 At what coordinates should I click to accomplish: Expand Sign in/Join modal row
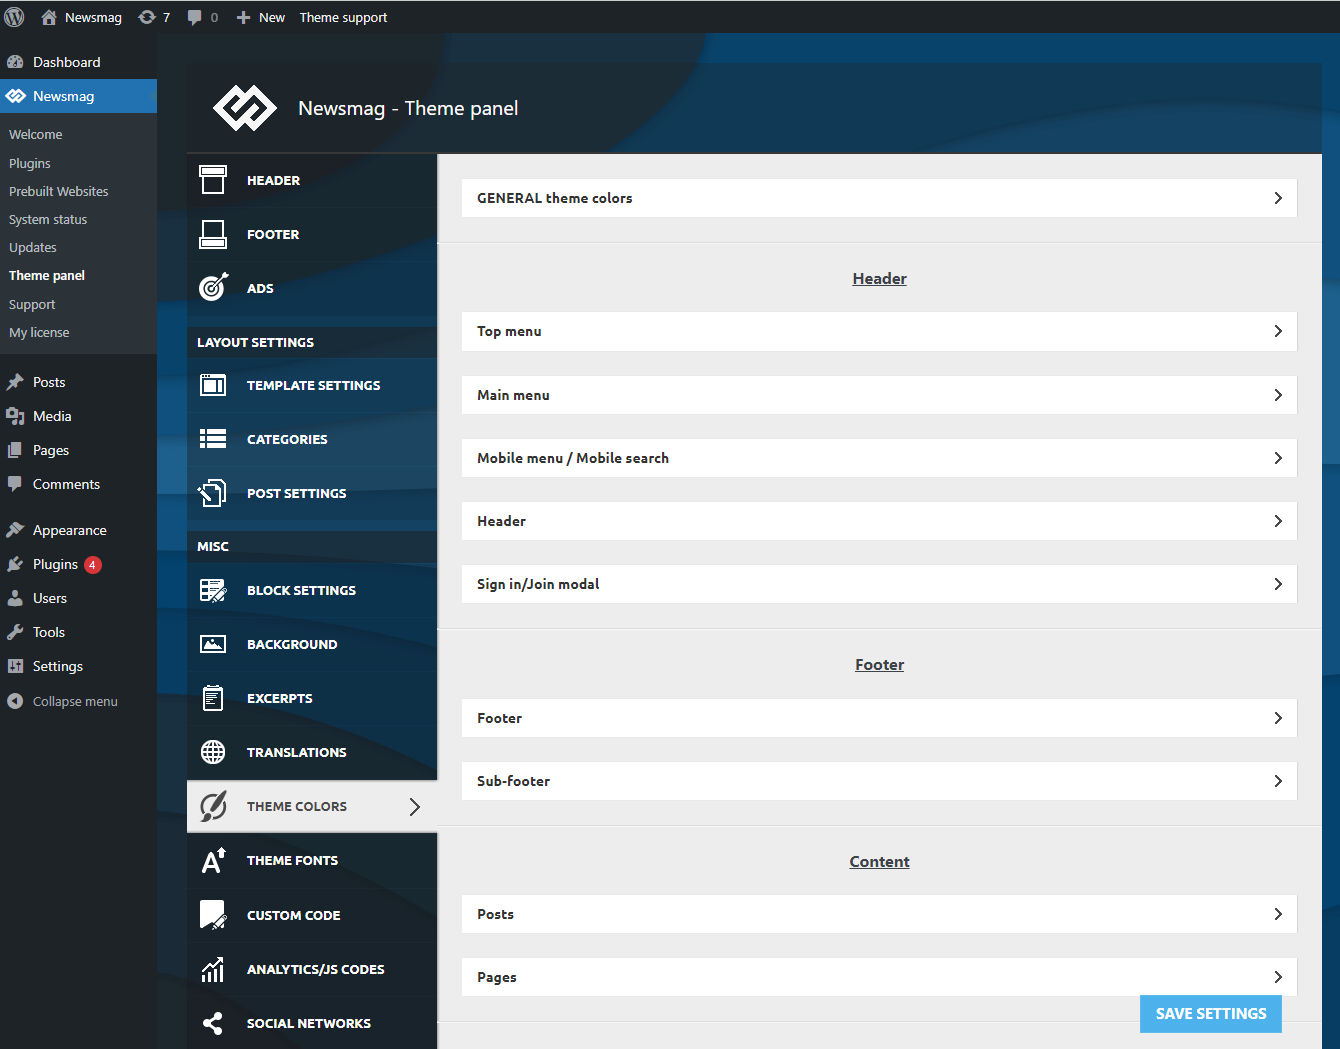pos(879,584)
